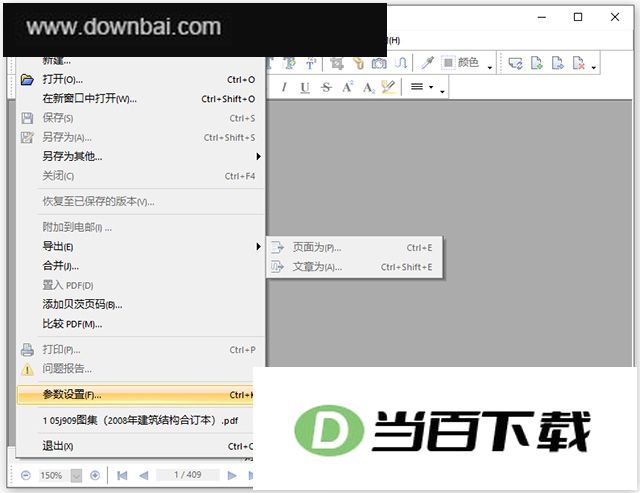Click 合并(J)... menu entry

141,266
